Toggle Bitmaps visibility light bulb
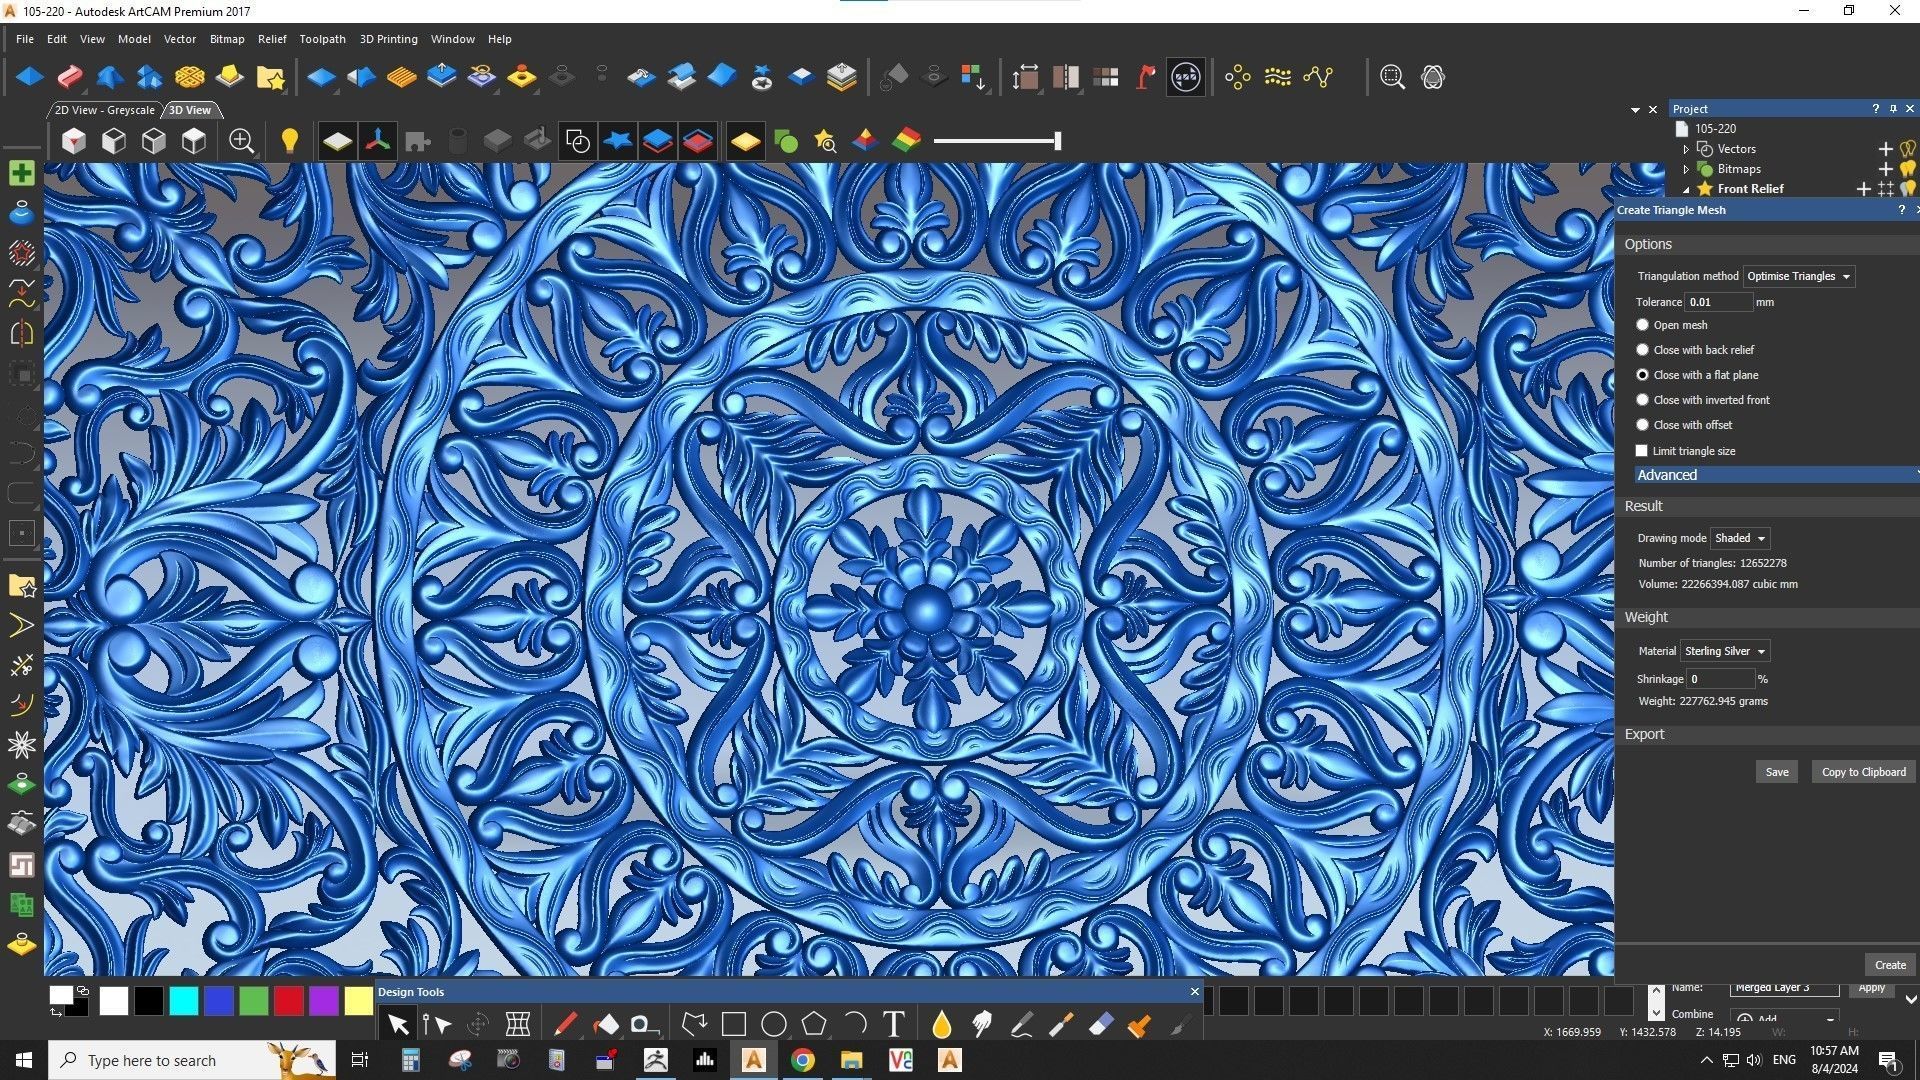This screenshot has height=1080, width=1920. point(1908,169)
